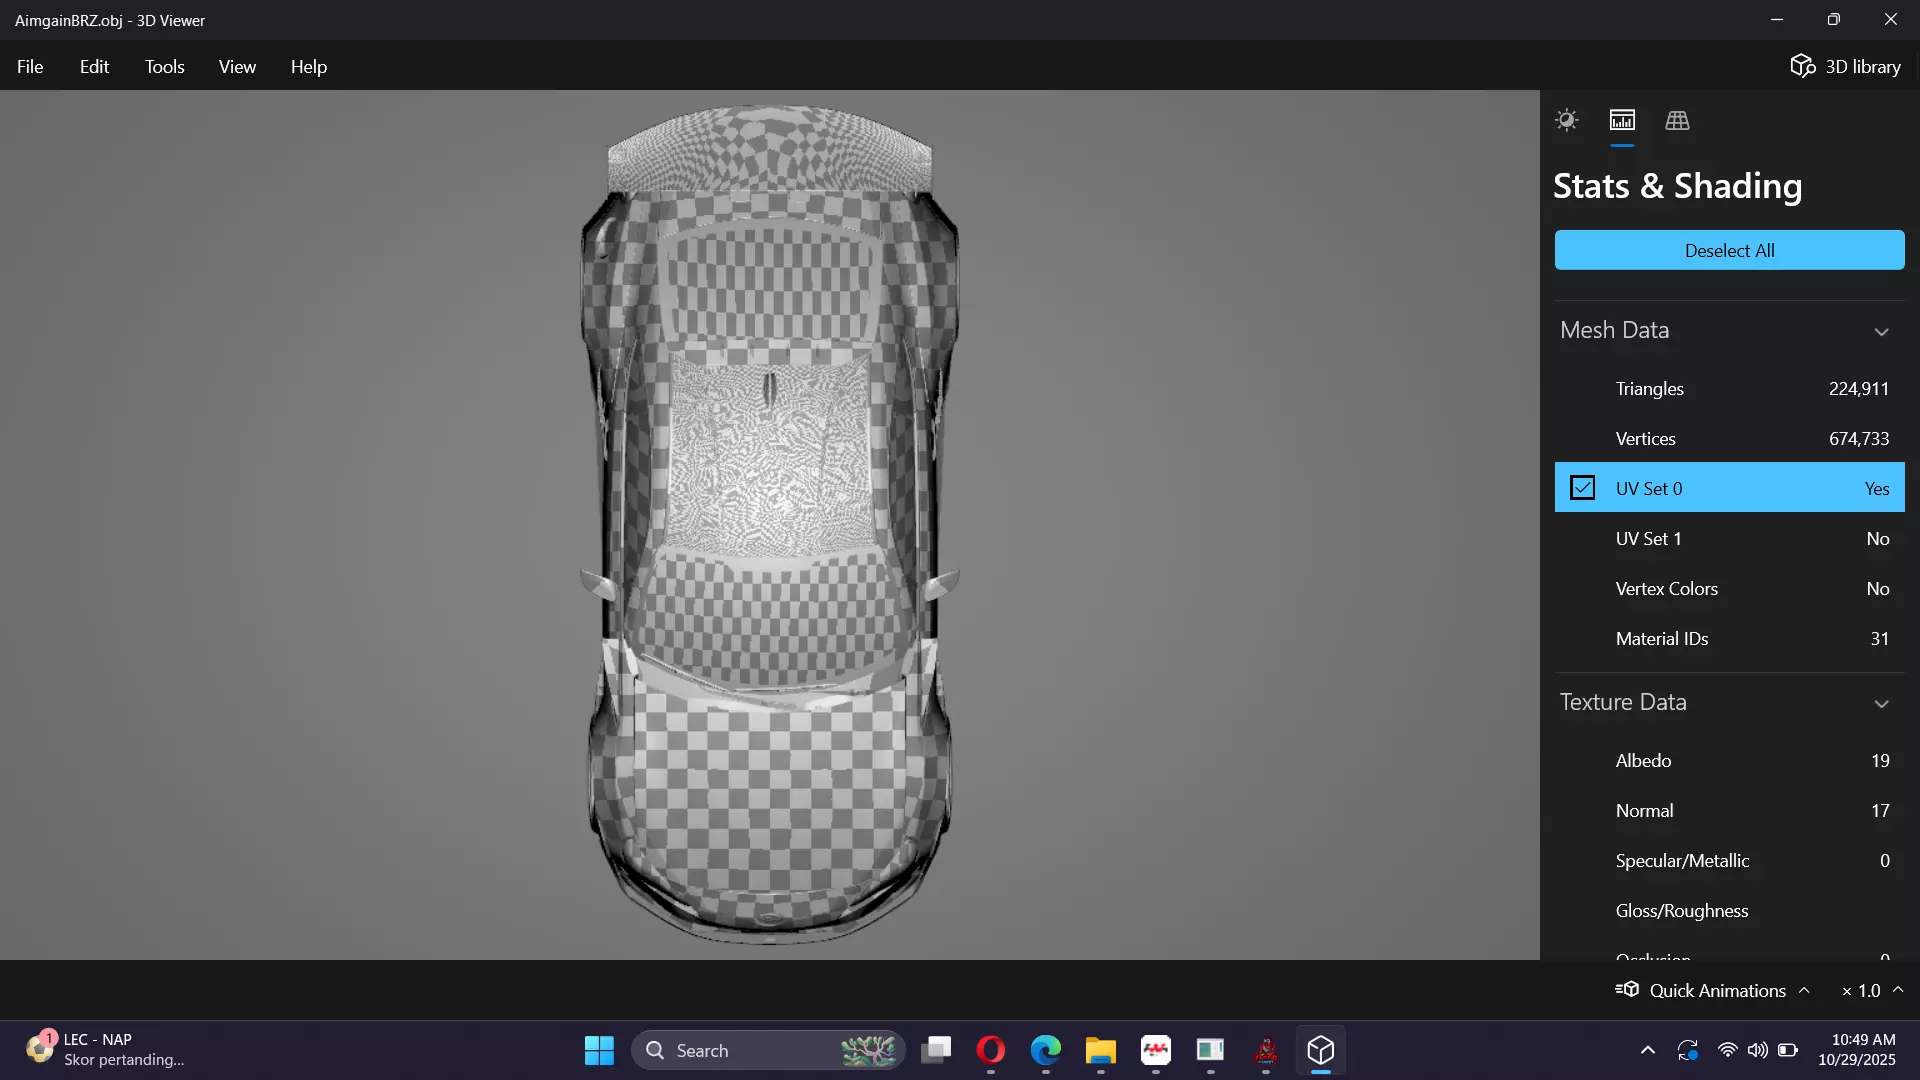The width and height of the screenshot is (1920, 1080).
Task: Open the Tools menu
Action: pos(164,66)
